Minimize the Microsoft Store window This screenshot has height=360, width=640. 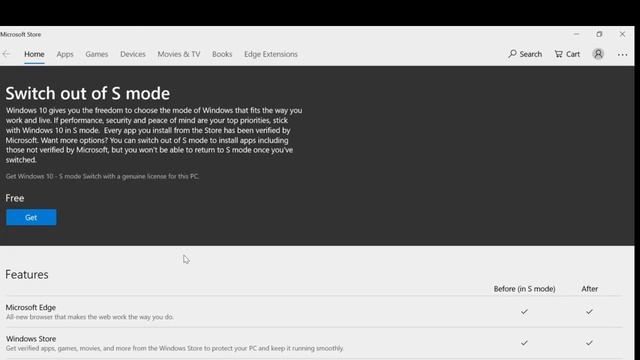point(576,34)
